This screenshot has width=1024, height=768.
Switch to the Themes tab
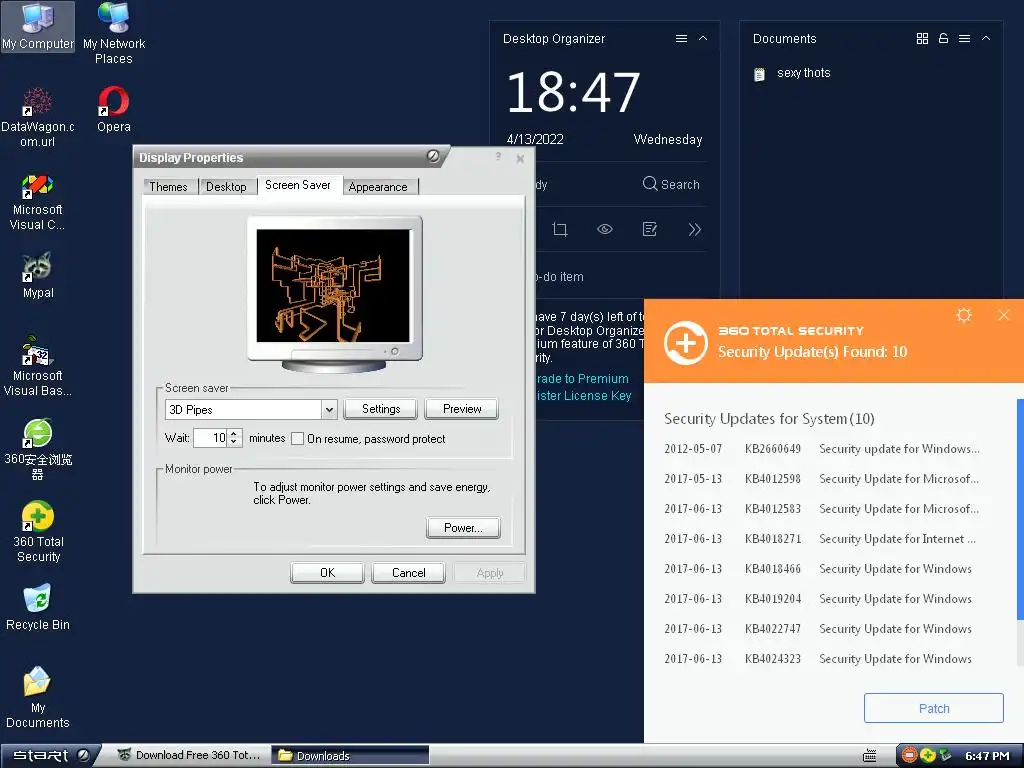[x=168, y=187]
